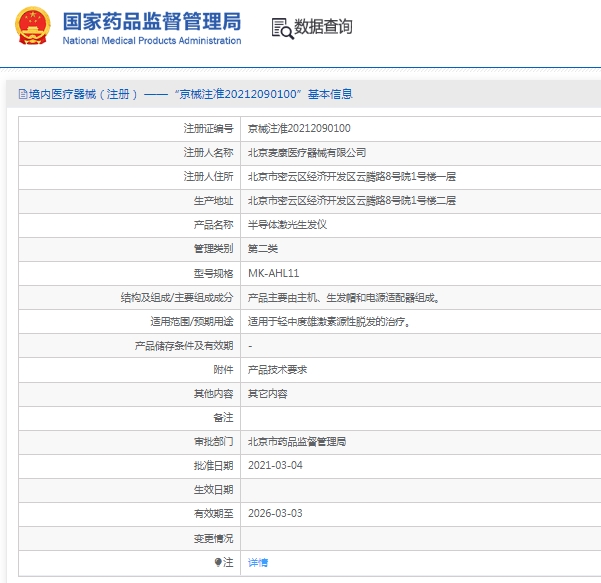This screenshot has height=583, width=601.
Task: Select the address ending 1号楼一层
Action: 351,176
